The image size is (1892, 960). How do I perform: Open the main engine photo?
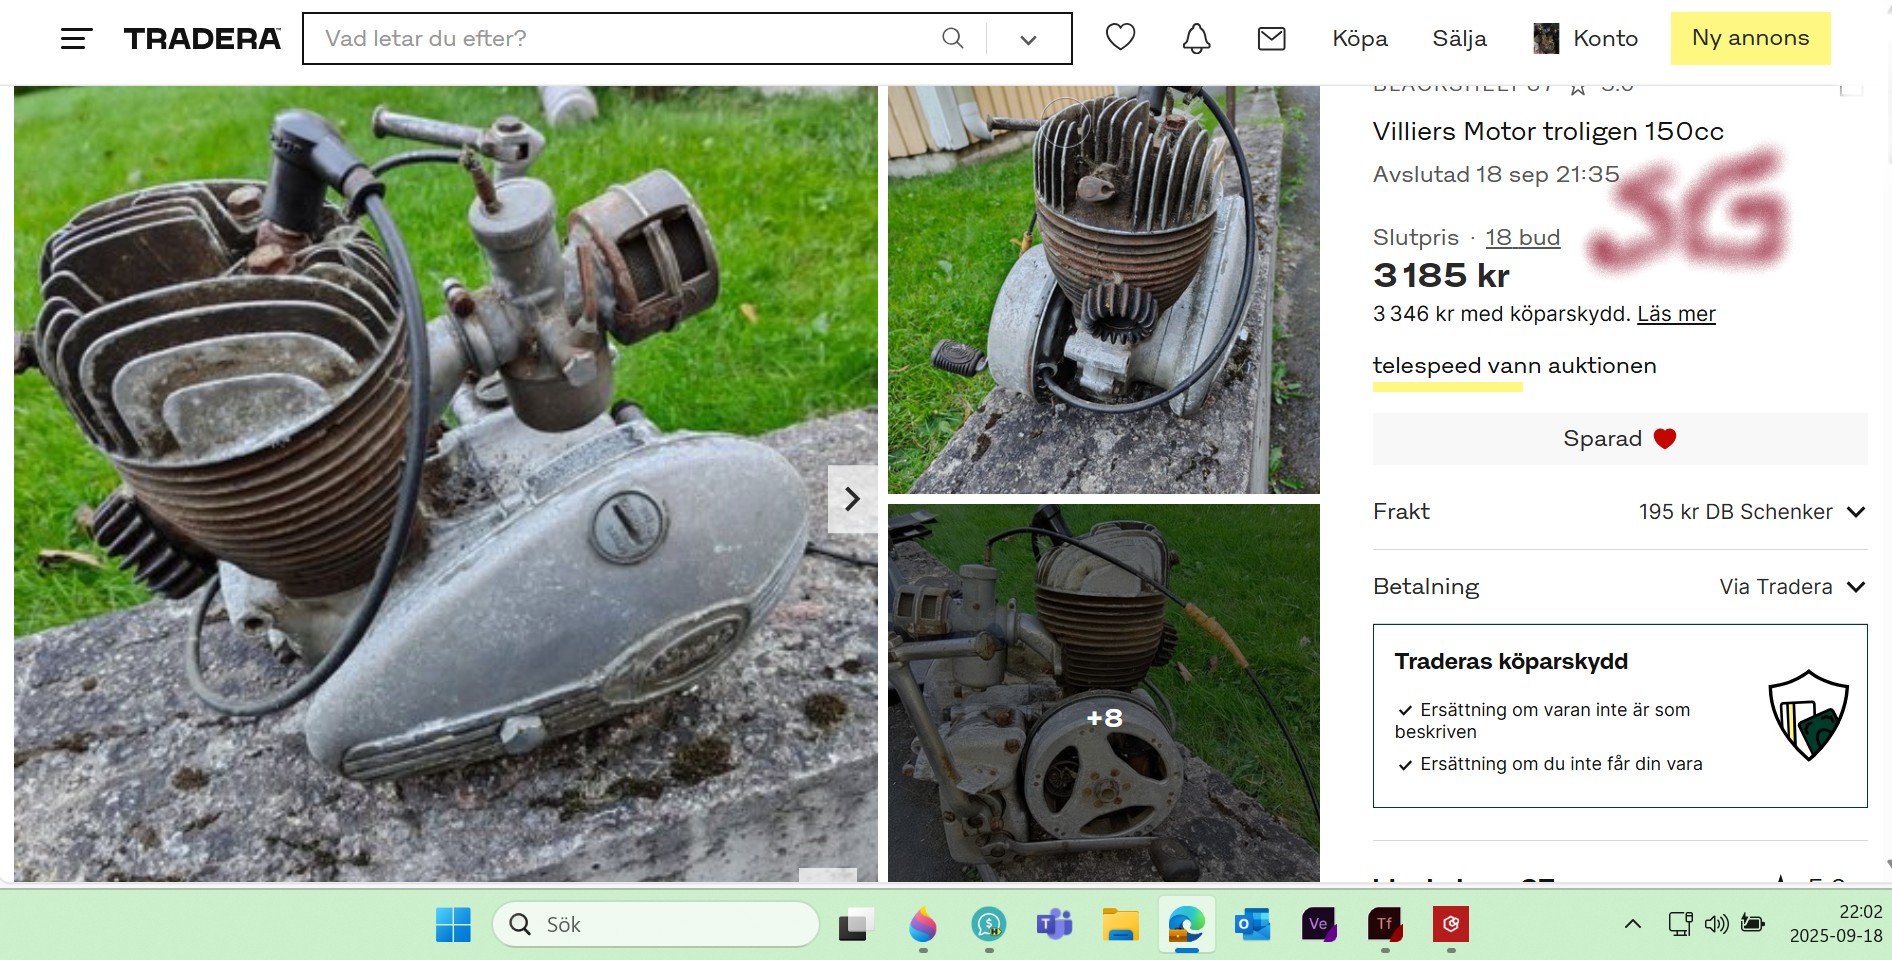click(446, 483)
